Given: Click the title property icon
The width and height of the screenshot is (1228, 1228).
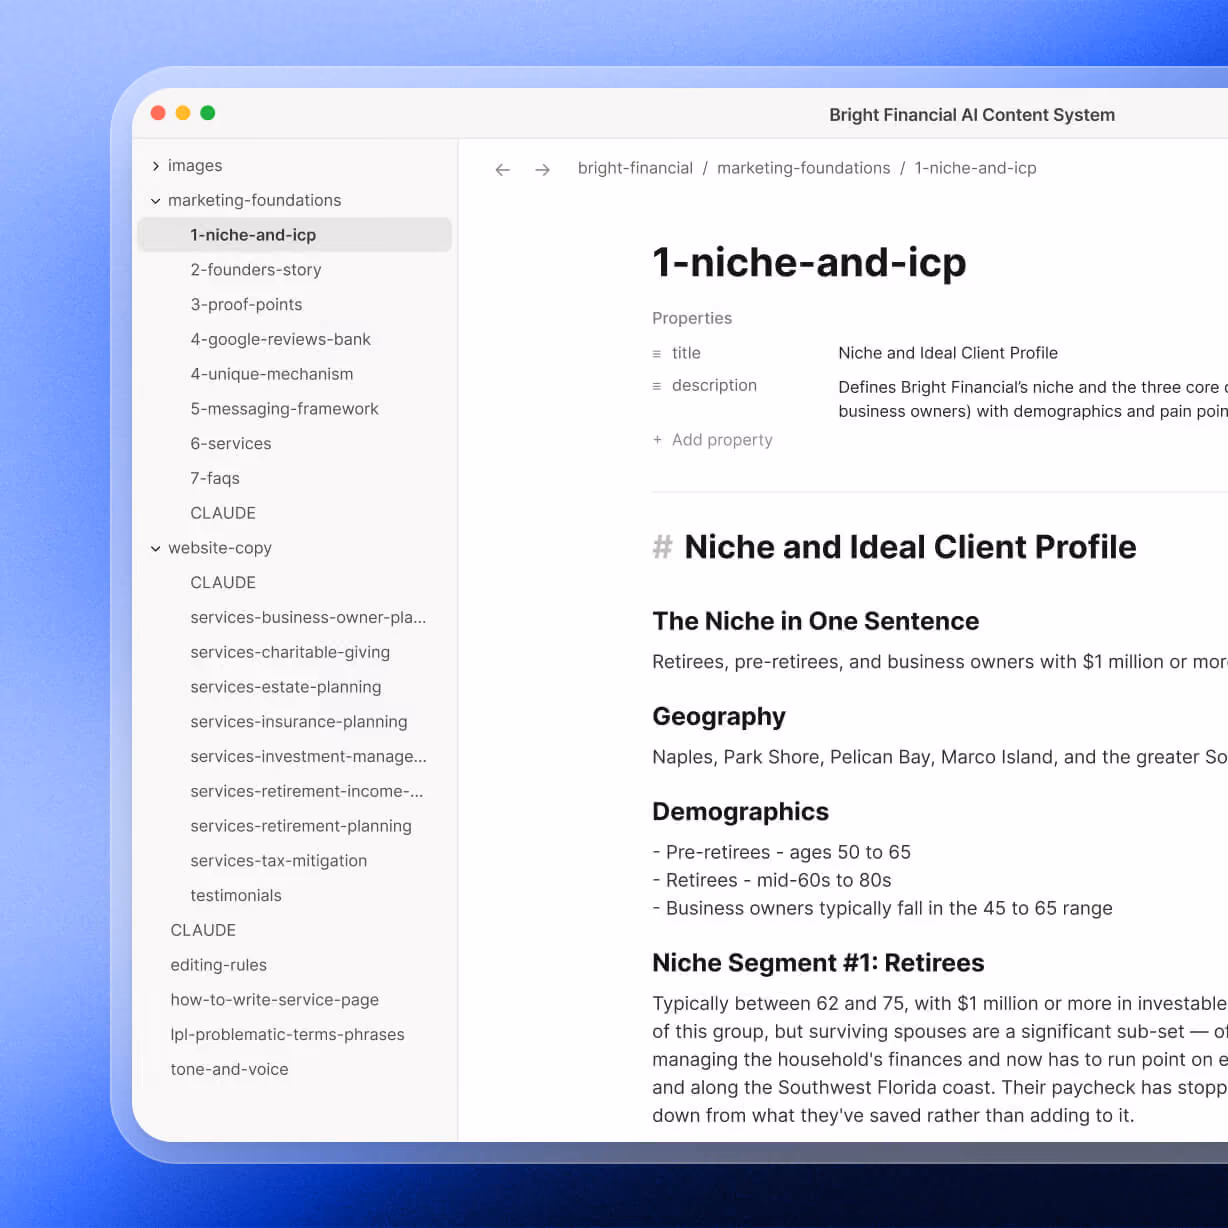Looking at the screenshot, I should (657, 354).
